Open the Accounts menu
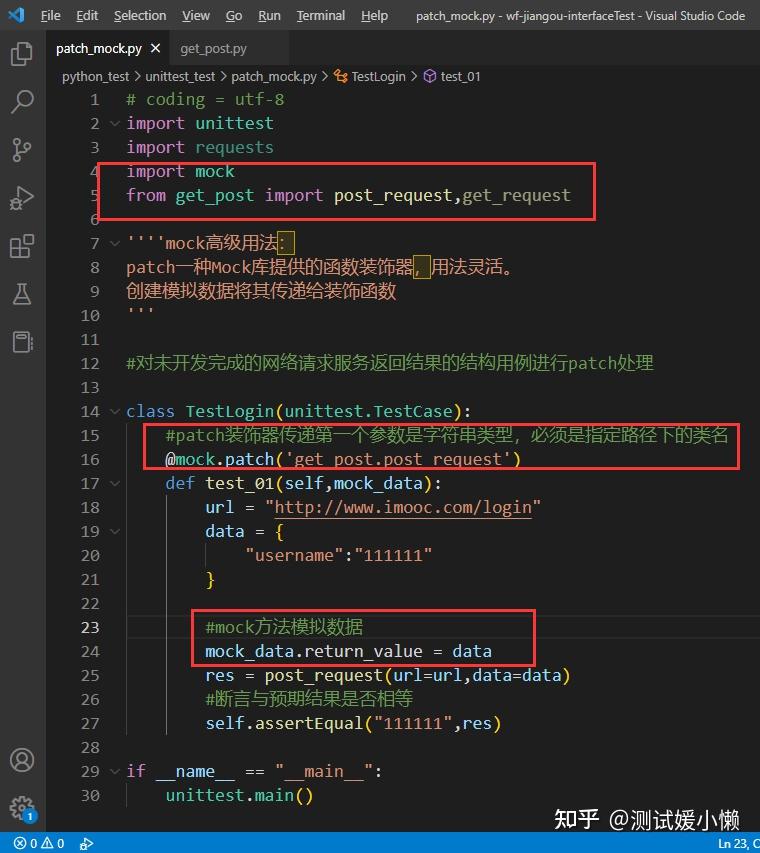 pyautogui.click(x=22, y=760)
